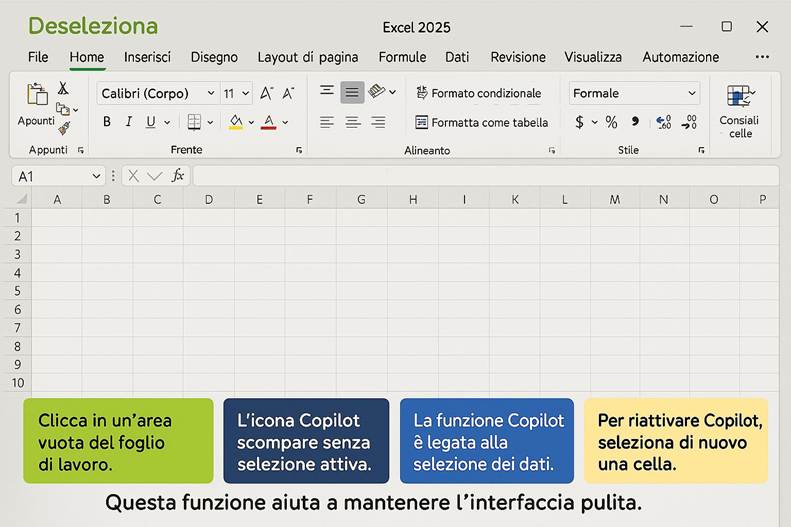Open the Disegno tab
Viewport: 791px width, 527px height.
point(214,57)
